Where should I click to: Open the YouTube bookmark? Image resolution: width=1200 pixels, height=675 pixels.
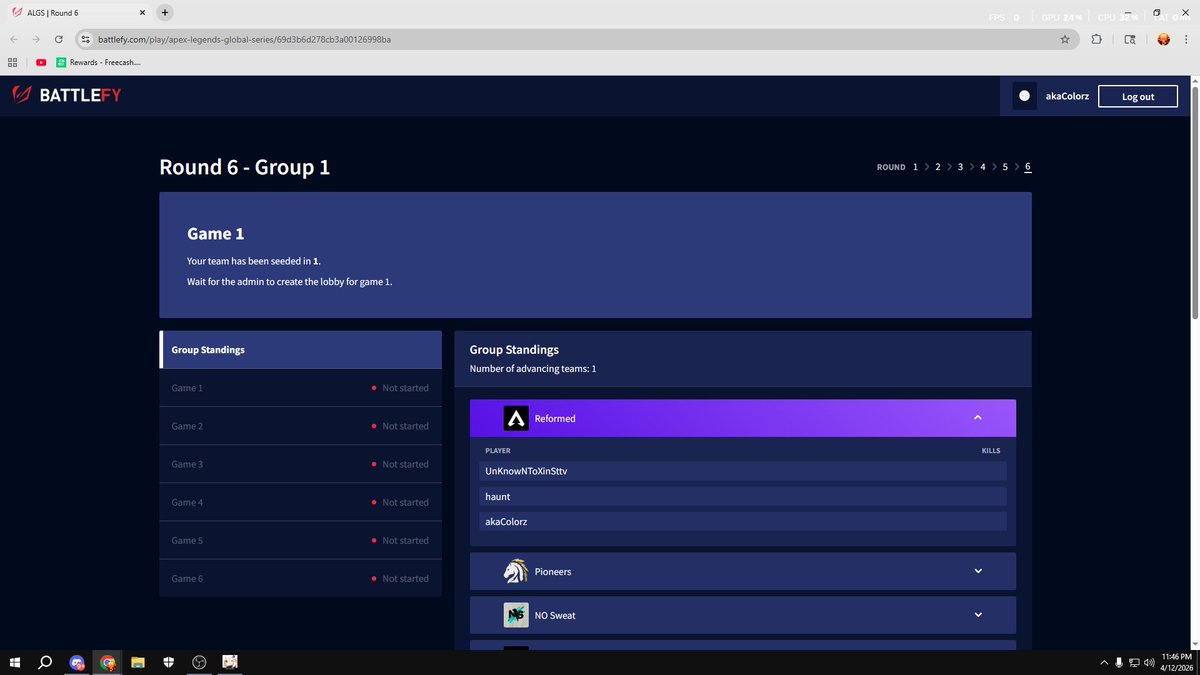tap(41, 62)
